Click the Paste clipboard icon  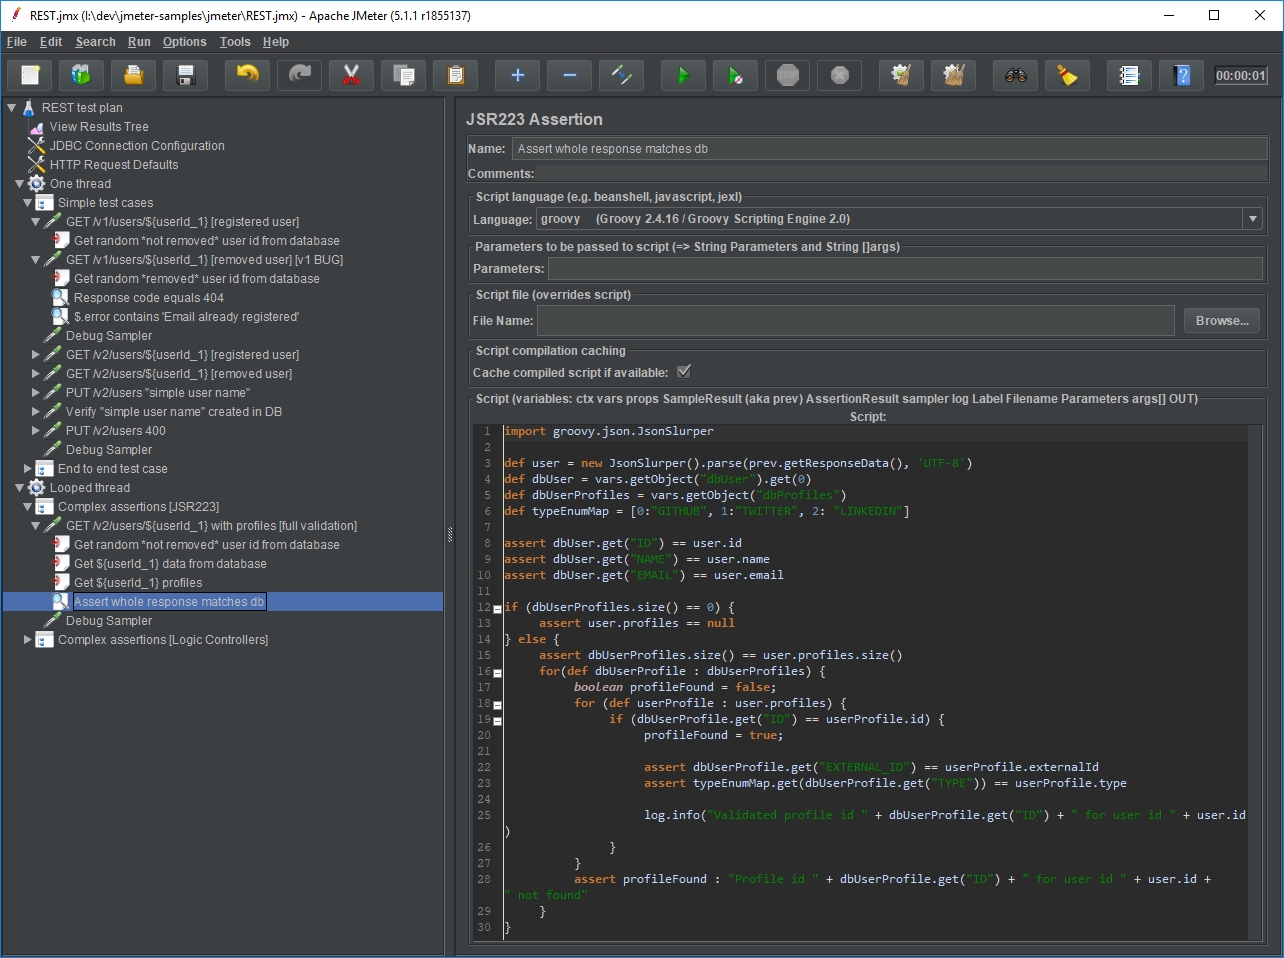[456, 75]
